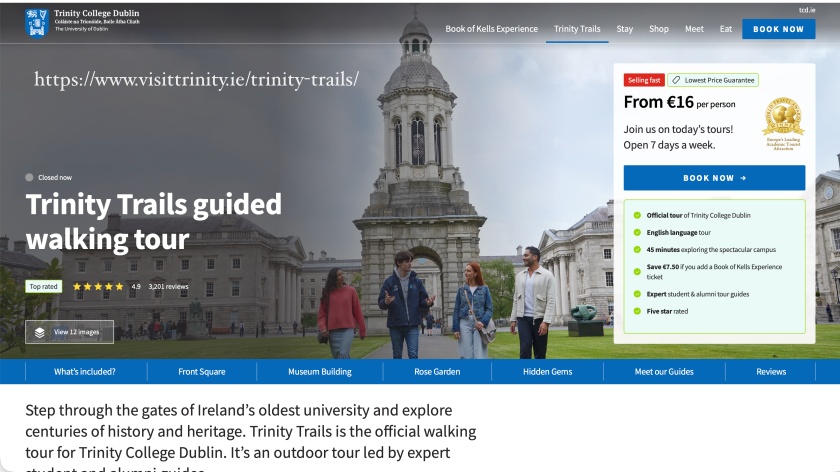Open the 3,201 reviews link
This screenshot has height=472, width=840.
pyautogui.click(x=168, y=286)
